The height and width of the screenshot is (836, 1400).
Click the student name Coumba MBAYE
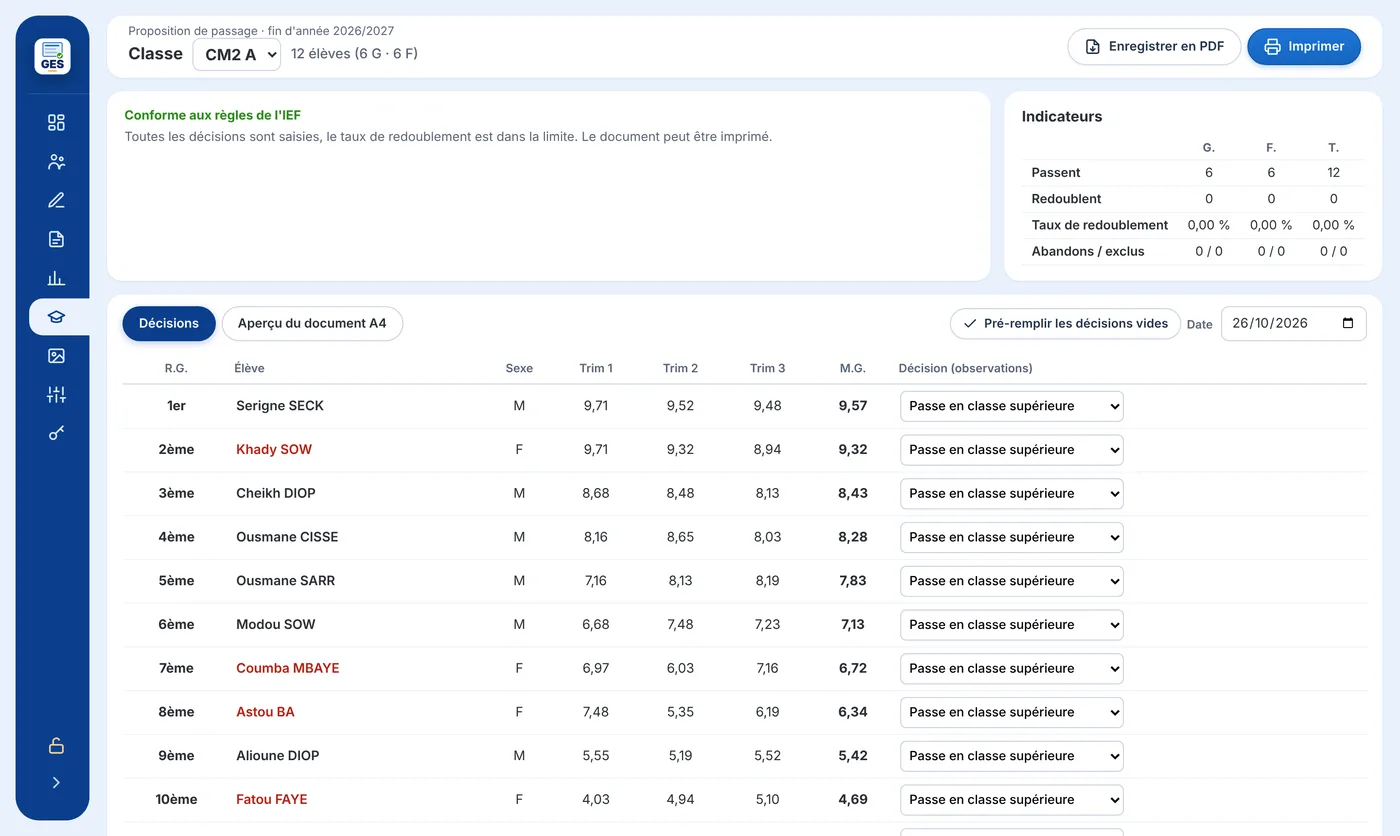pyautogui.click(x=288, y=668)
